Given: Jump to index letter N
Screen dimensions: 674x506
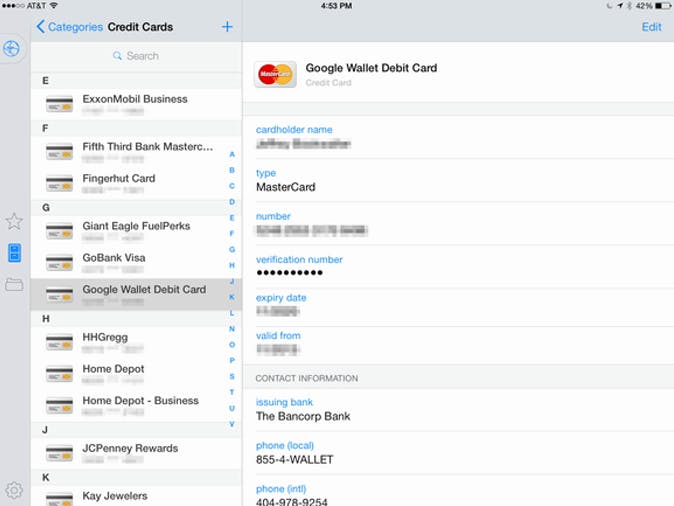Looking at the screenshot, I should [232, 329].
